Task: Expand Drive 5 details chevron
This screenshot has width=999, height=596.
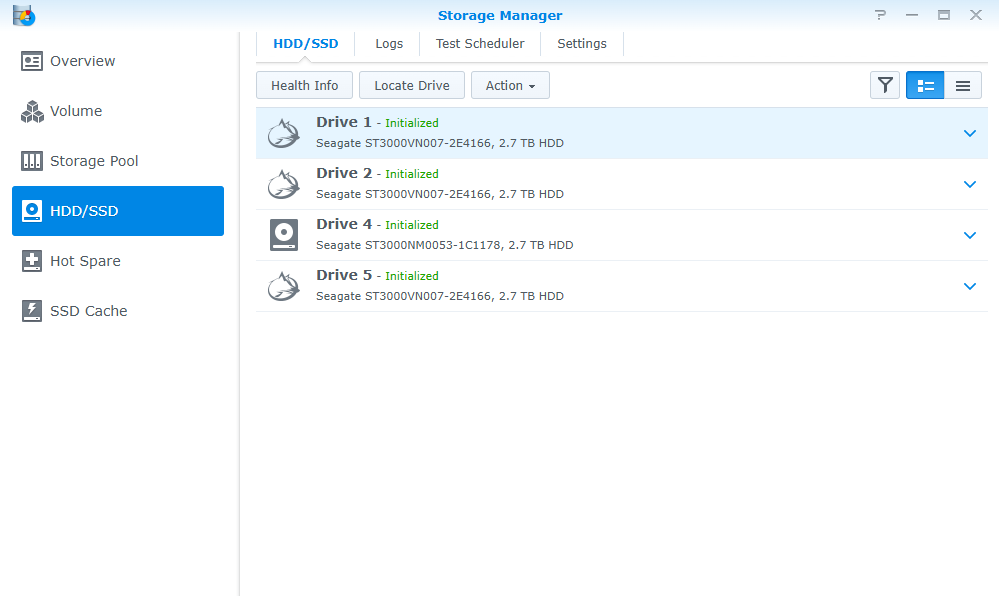Action: 970,286
